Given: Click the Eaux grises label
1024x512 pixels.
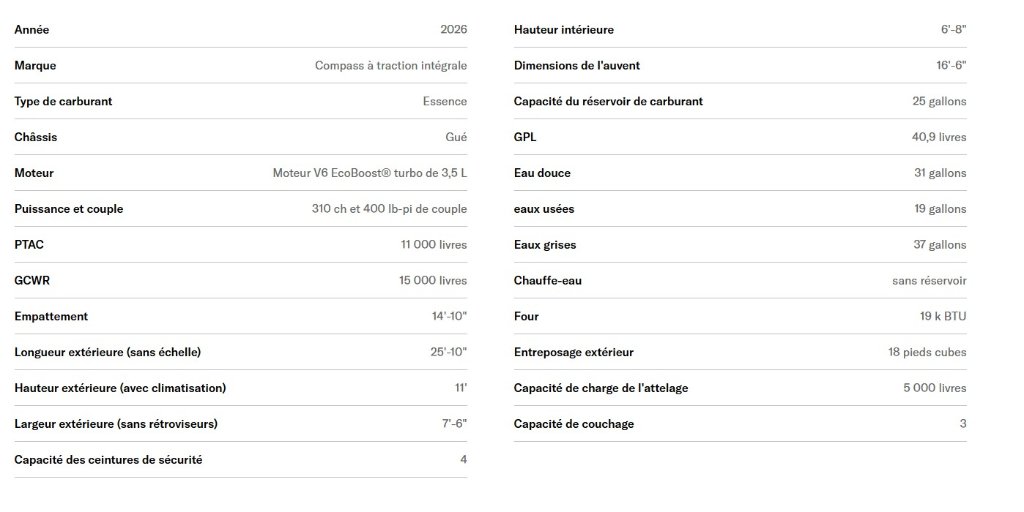Looking at the screenshot, I should (x=545, y=245).
